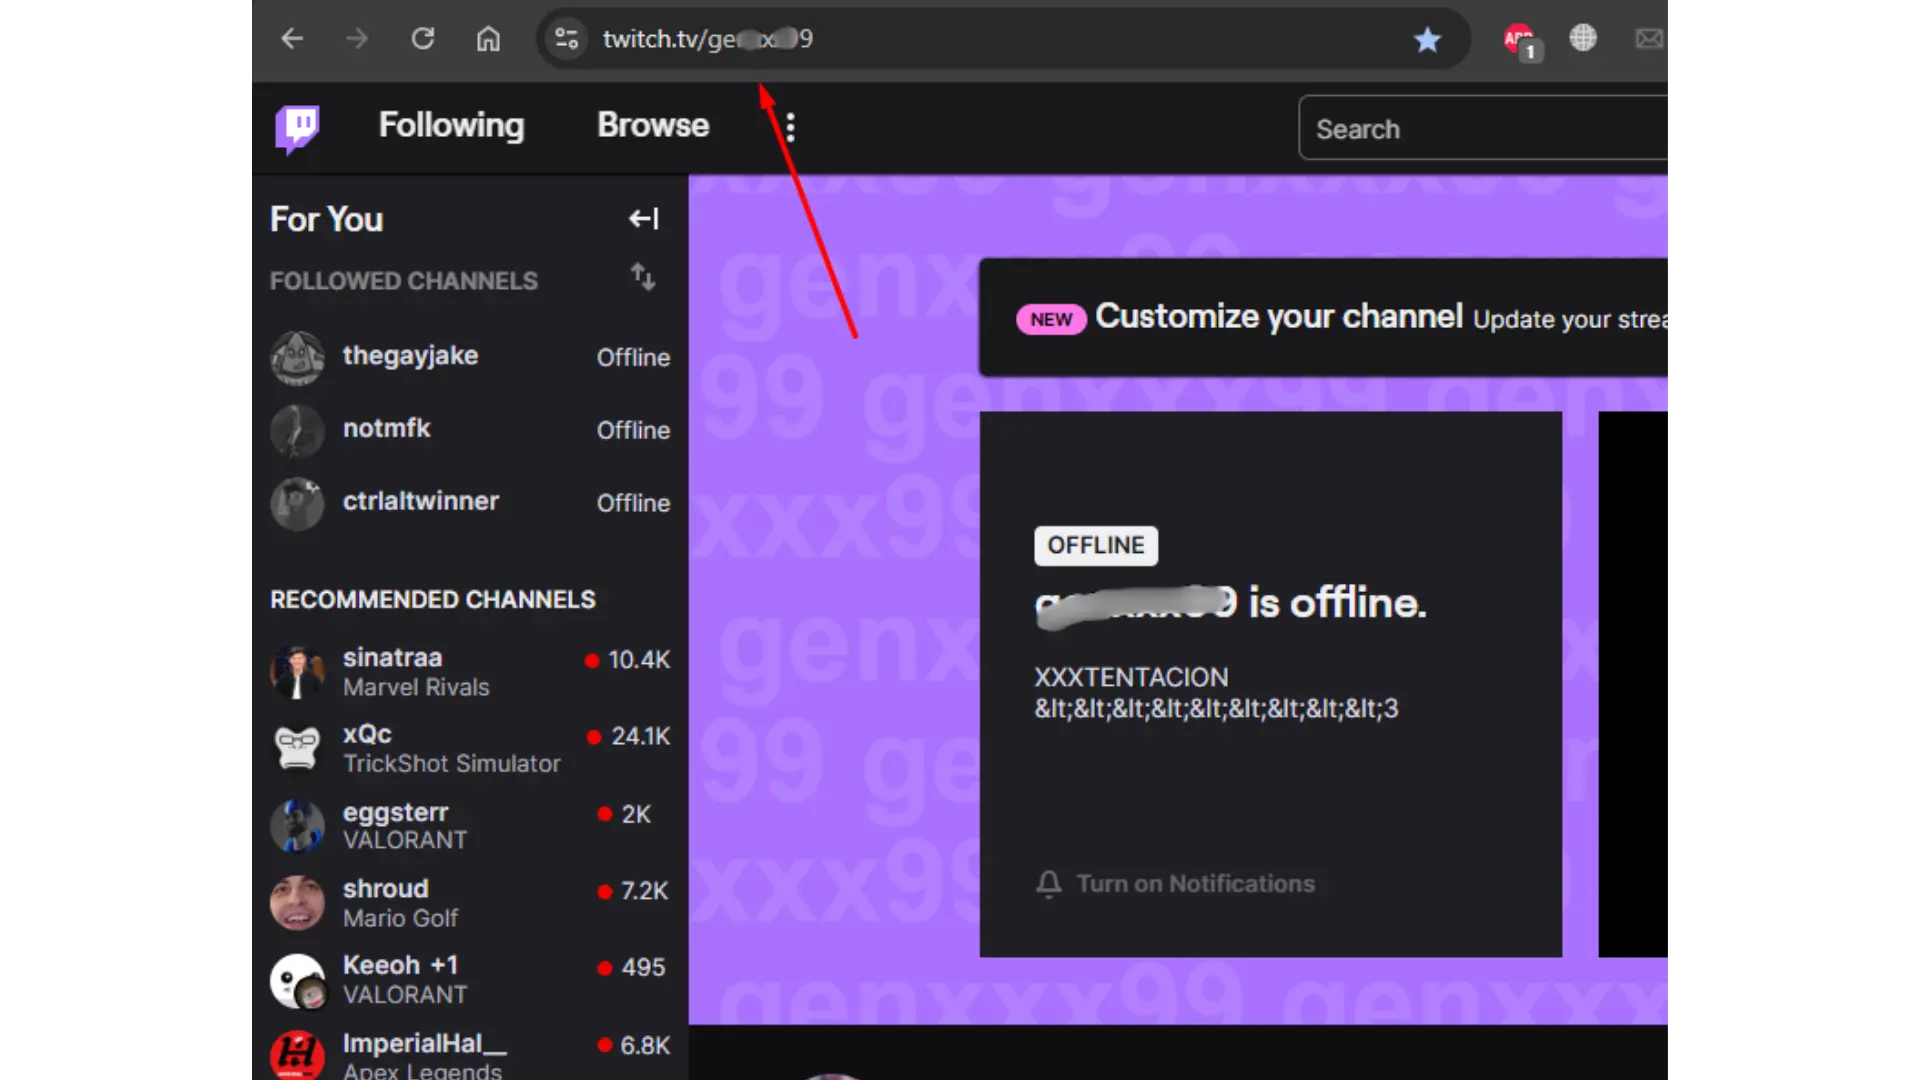Click thegayjake avatar

[297, 358]
